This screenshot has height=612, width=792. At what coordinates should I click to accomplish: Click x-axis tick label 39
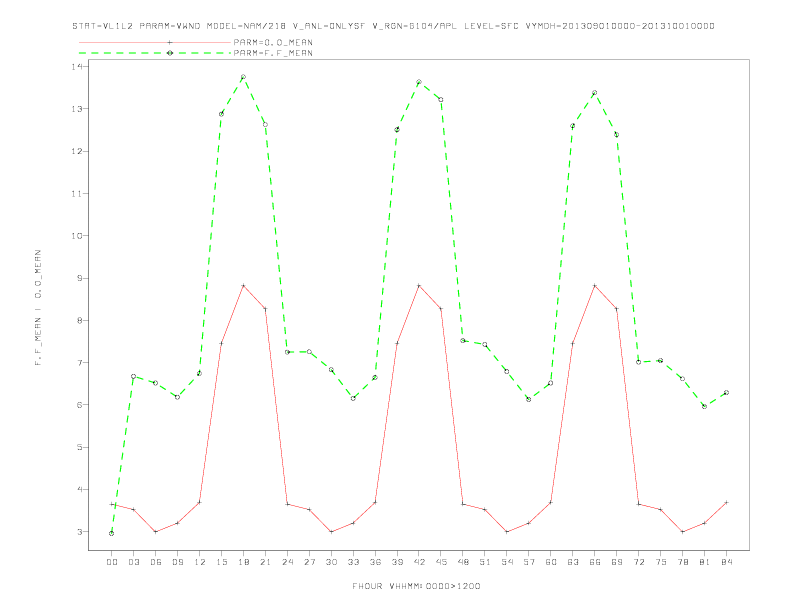tap(397, 562)
